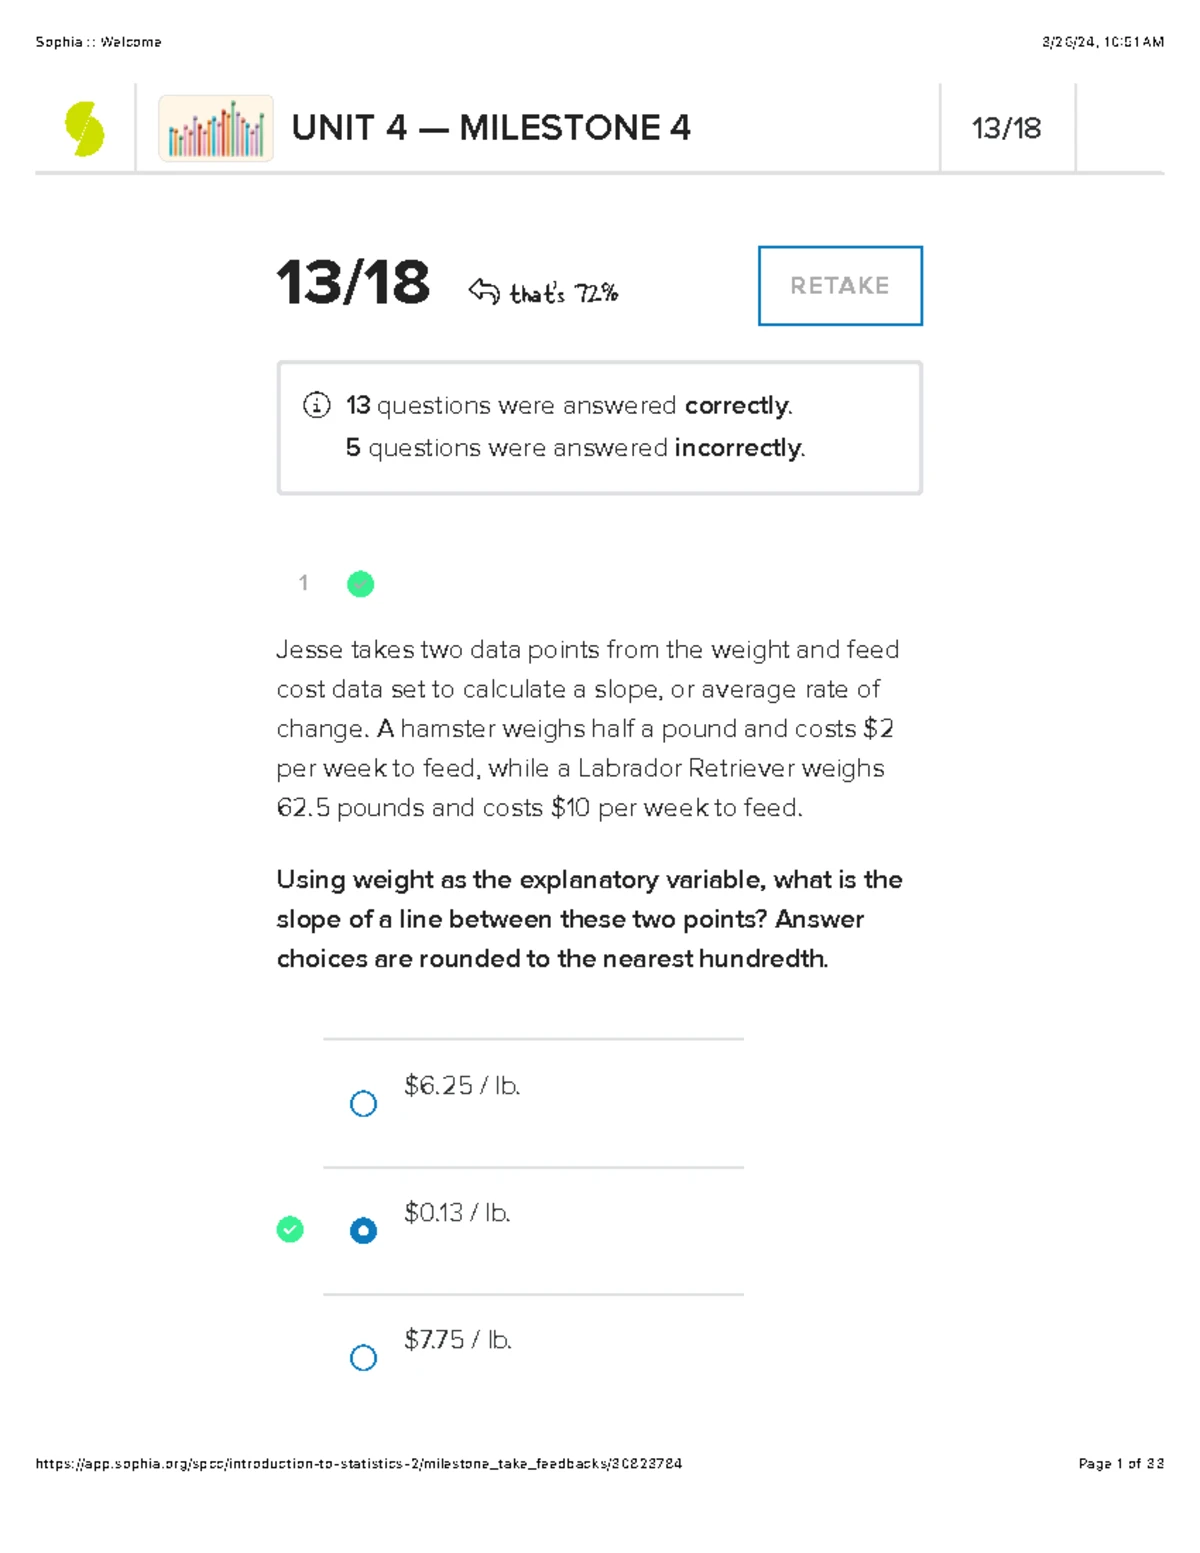Click the Page 1 of 33 indicator
The width and height of the screenshot is (1200, 1553).
[x=1121, y=1463]
